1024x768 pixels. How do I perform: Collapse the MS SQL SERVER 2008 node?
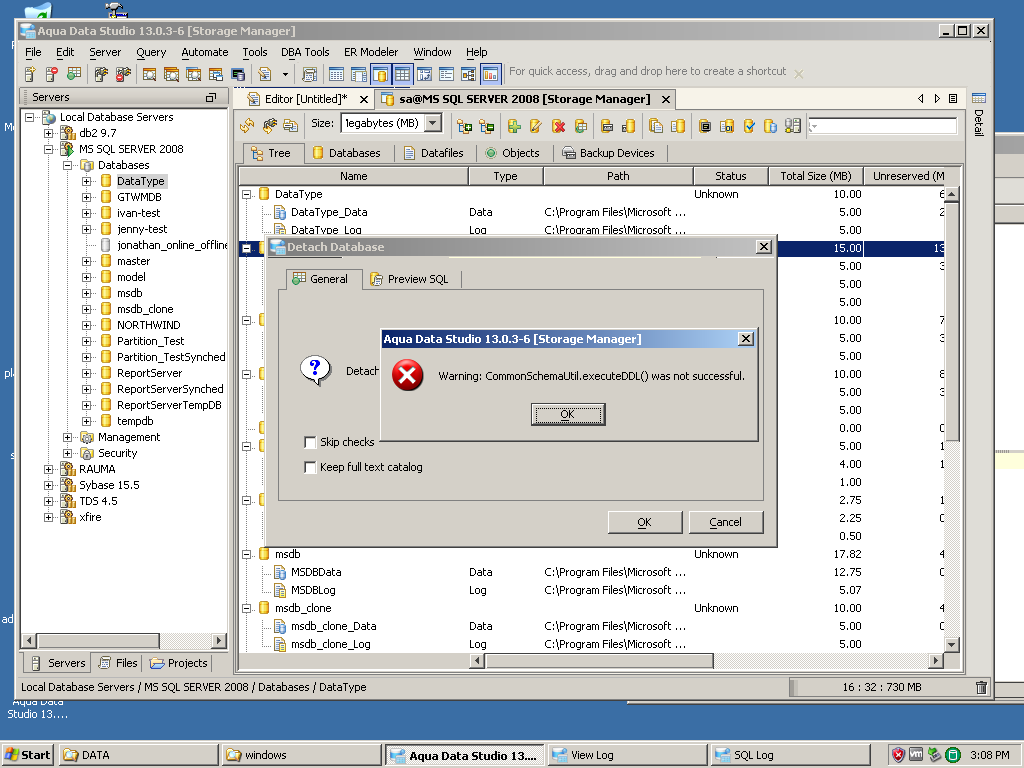[48, 149]
